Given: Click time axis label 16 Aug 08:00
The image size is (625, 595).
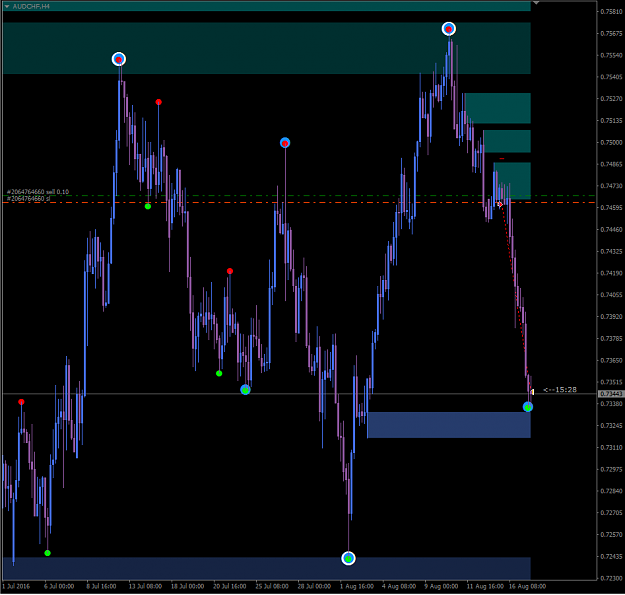Looking at the screenshot, I should pyautogui.click(x=527, y=587).
